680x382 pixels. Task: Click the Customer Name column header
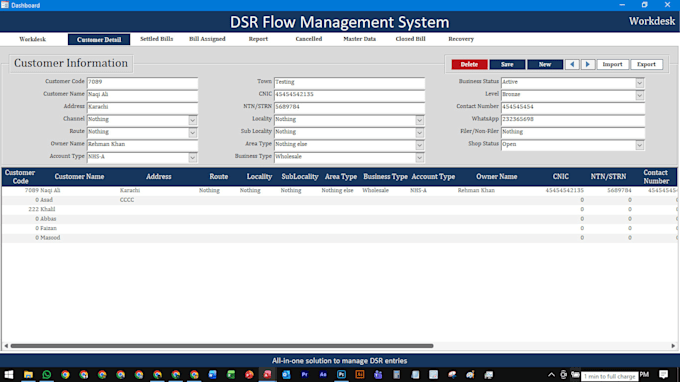[x=79, y=177]
